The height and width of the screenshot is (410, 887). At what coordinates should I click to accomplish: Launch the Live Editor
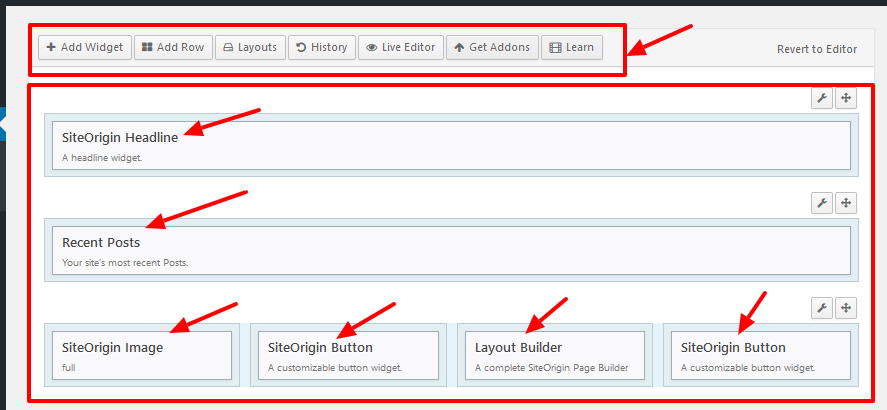[401, 48]
